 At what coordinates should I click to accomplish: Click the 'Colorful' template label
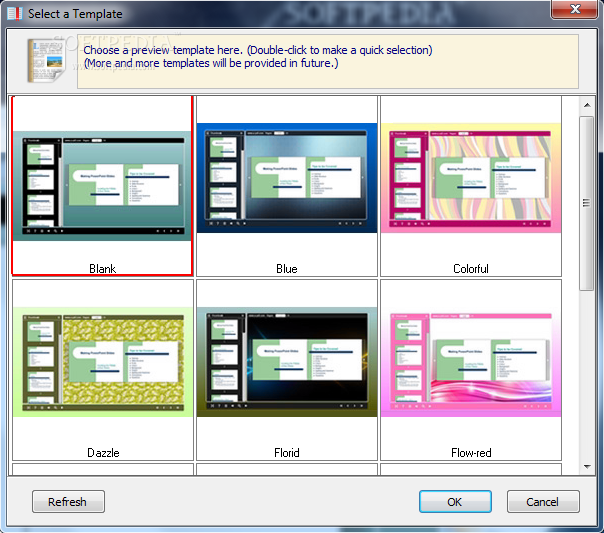(471, 268)
